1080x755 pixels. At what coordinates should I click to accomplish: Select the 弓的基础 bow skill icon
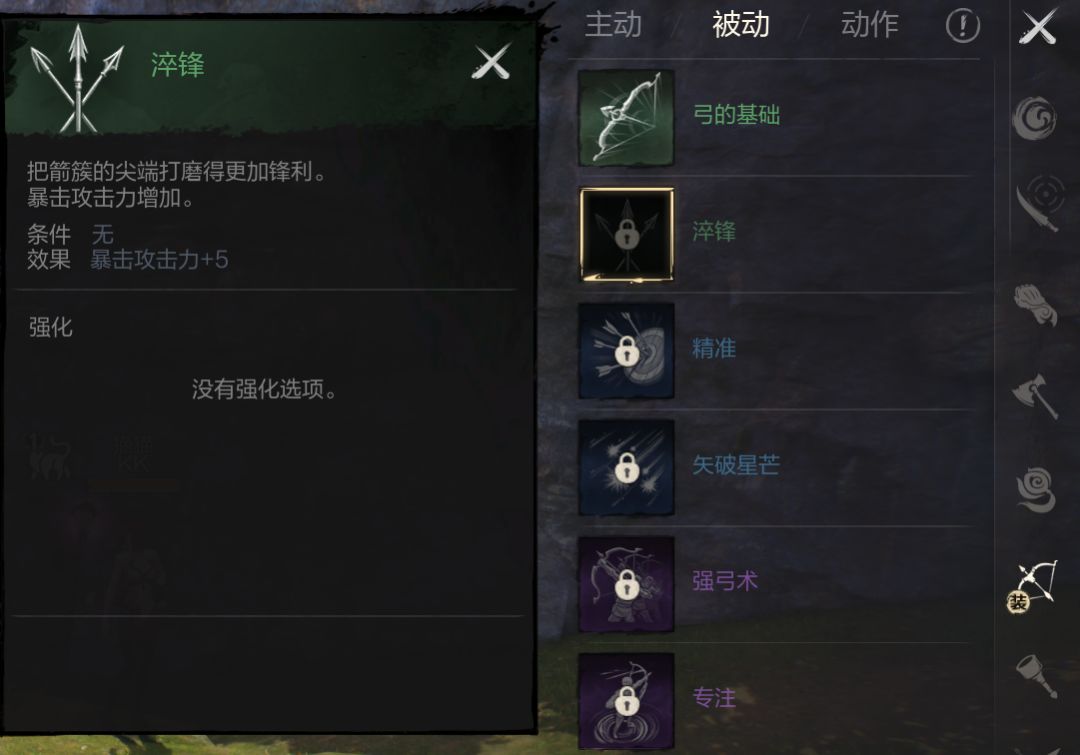click(626, 118)
